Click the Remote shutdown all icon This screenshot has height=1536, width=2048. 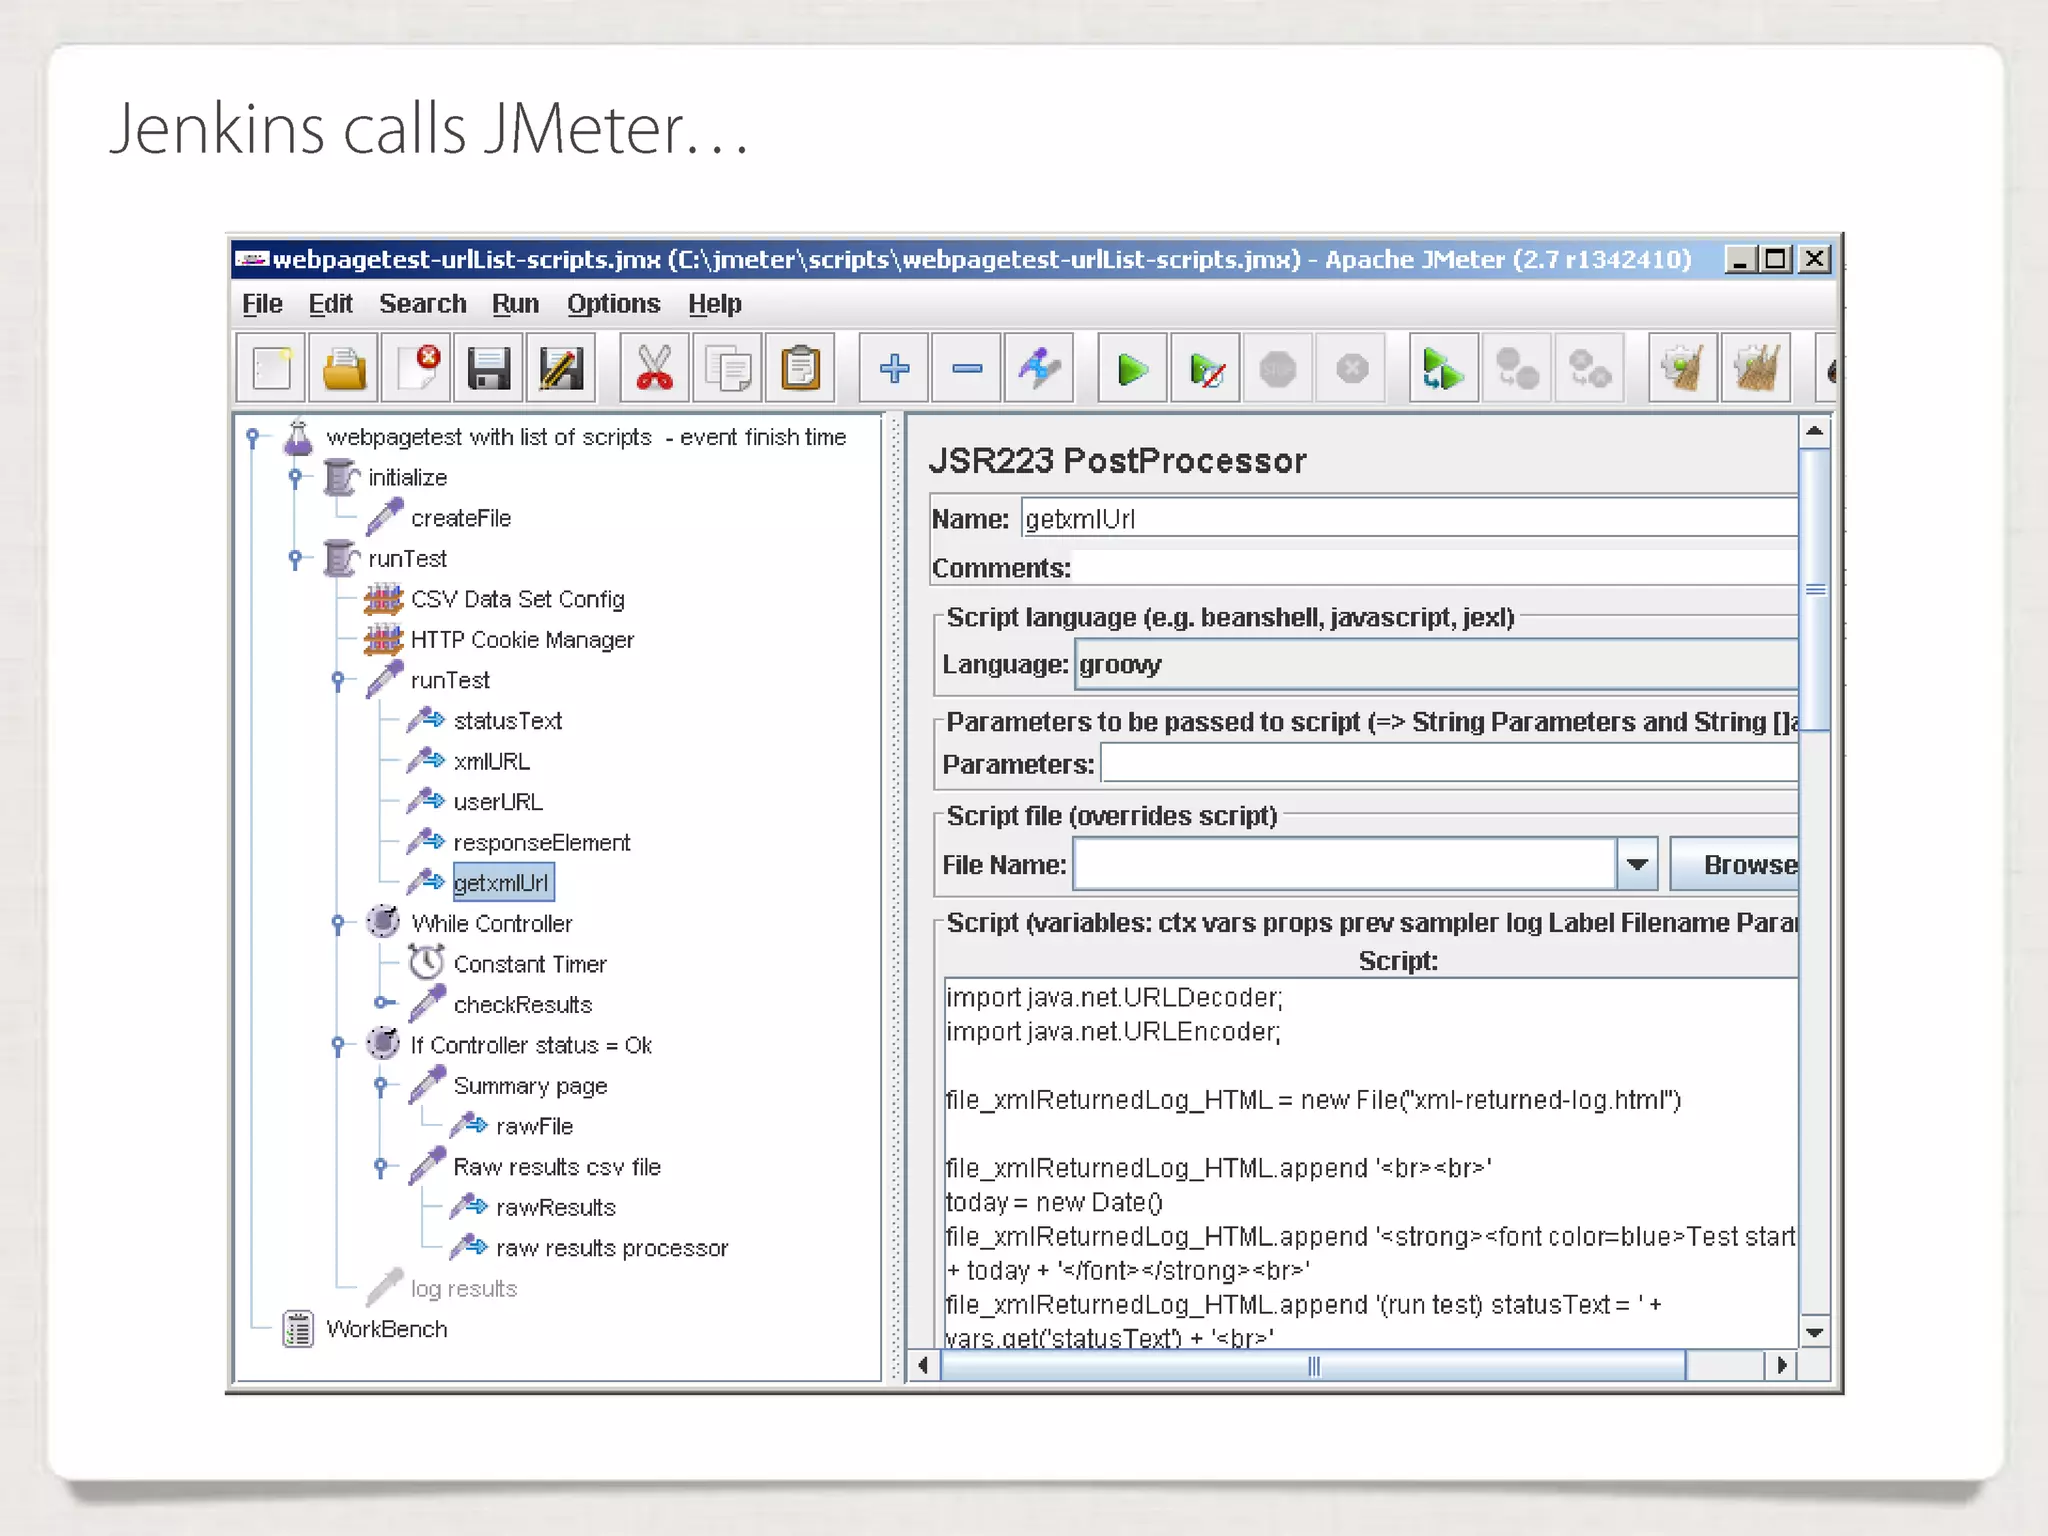pos(1589,368)
